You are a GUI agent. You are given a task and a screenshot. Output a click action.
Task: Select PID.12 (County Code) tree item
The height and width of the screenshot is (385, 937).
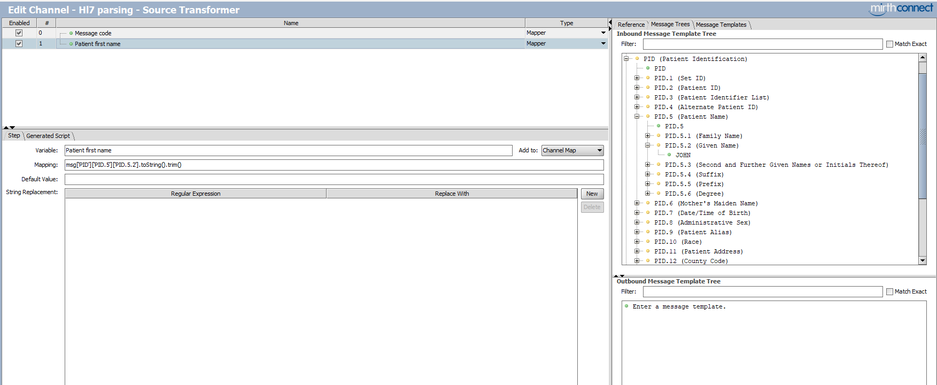pos(692,261)
